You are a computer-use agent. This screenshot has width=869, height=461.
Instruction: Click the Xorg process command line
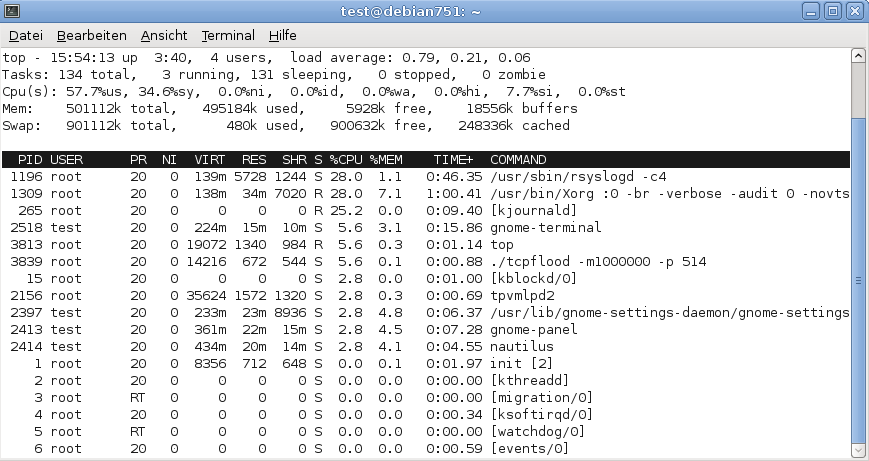pos(669,194)
